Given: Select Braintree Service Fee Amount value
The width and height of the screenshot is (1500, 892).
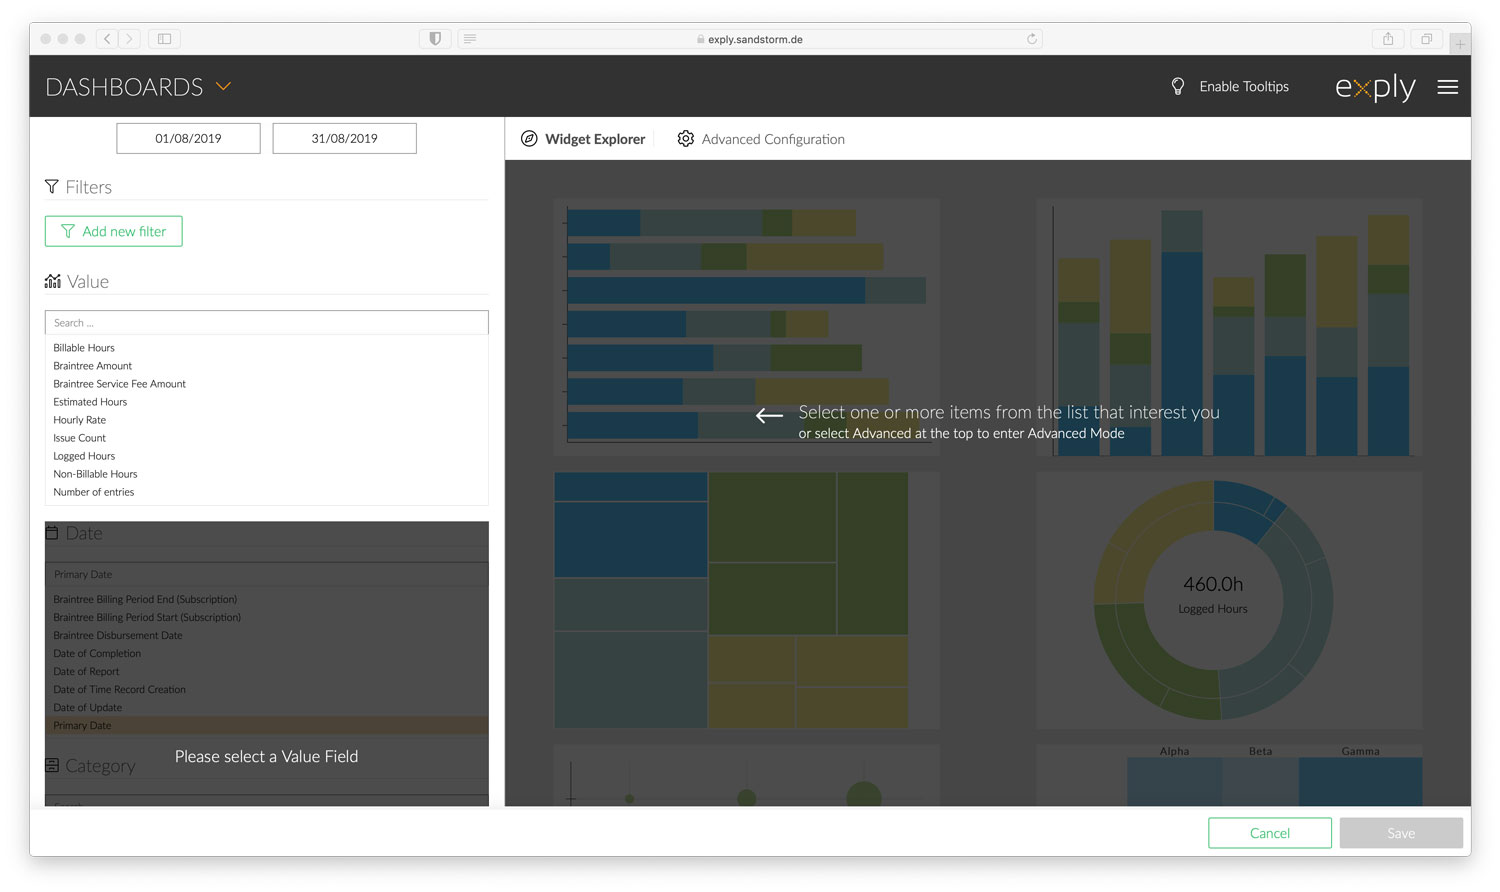Looking at the screenshot, I should pos(119,384).
